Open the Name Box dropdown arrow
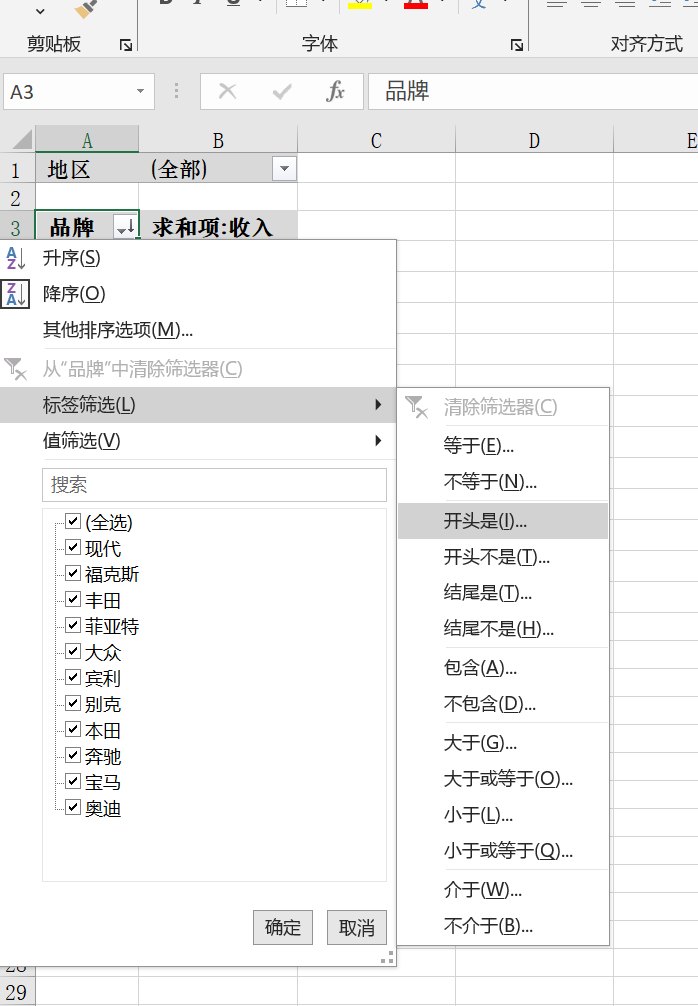 tap(140, 91)
